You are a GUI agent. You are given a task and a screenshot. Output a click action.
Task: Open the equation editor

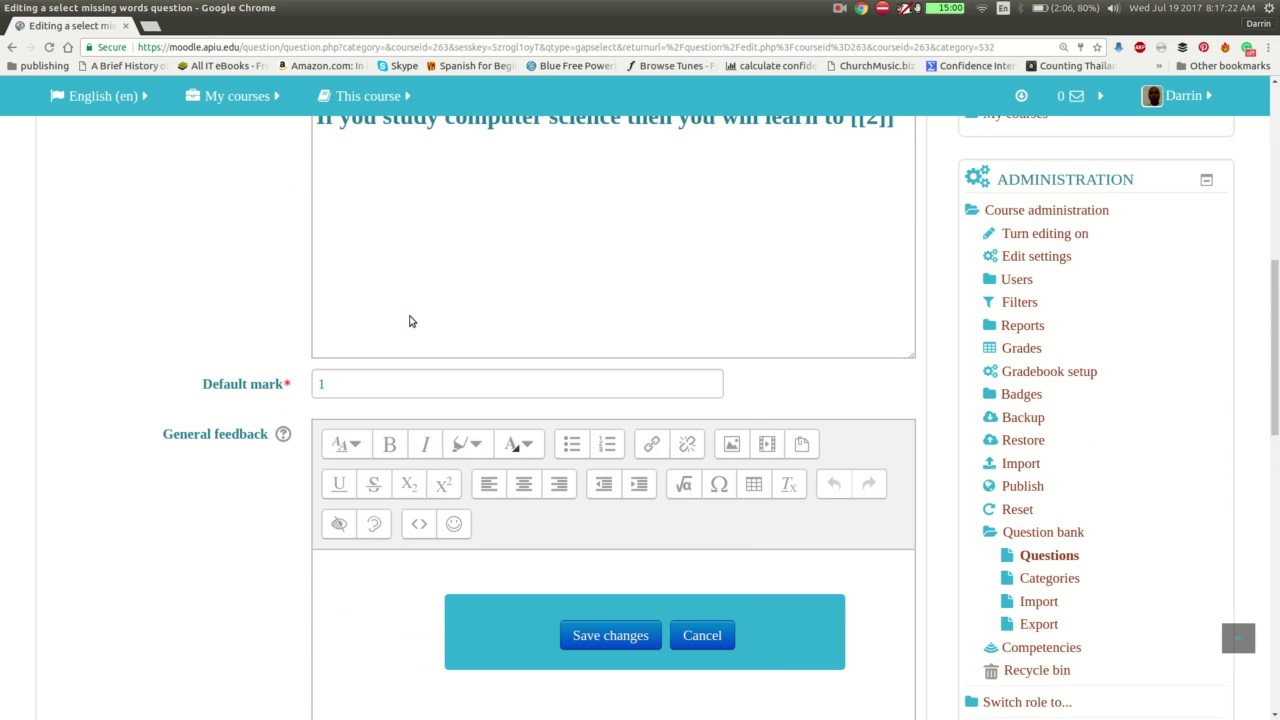point(684,484)
